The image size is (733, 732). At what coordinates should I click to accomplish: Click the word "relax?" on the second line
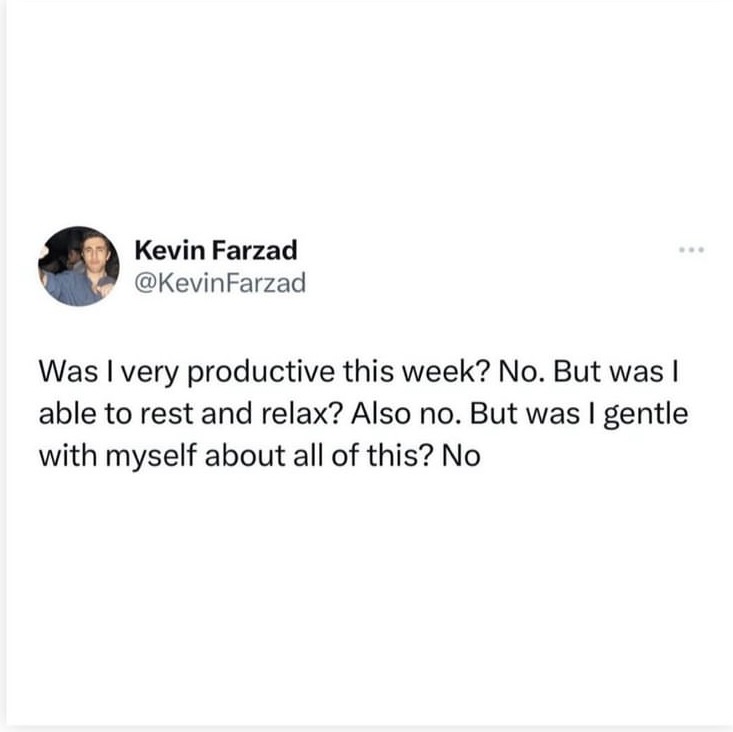point(300,414)
